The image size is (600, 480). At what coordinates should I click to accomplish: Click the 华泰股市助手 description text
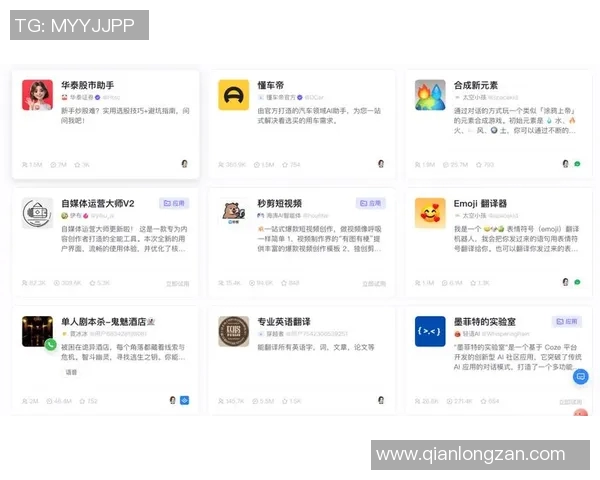click(x=125, y=116)
